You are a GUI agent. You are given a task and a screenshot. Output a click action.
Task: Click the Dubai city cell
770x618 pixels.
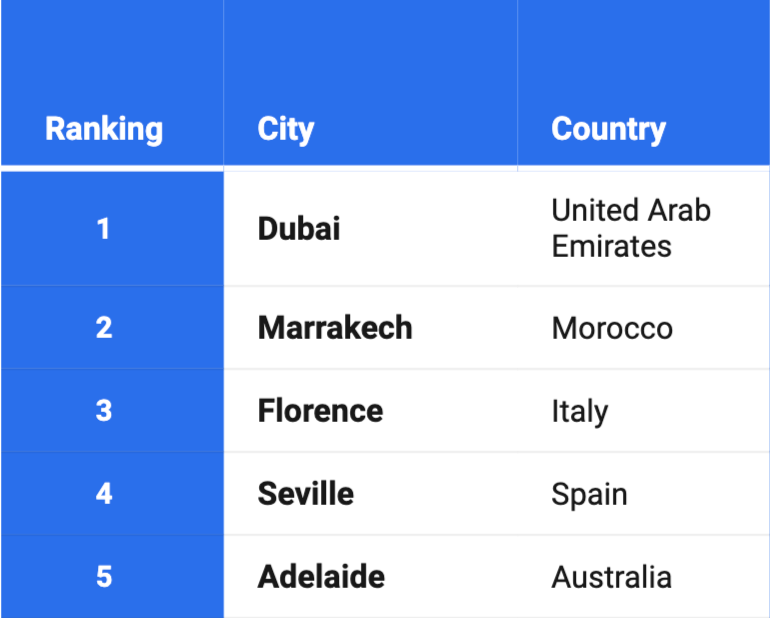coord(371,228)
